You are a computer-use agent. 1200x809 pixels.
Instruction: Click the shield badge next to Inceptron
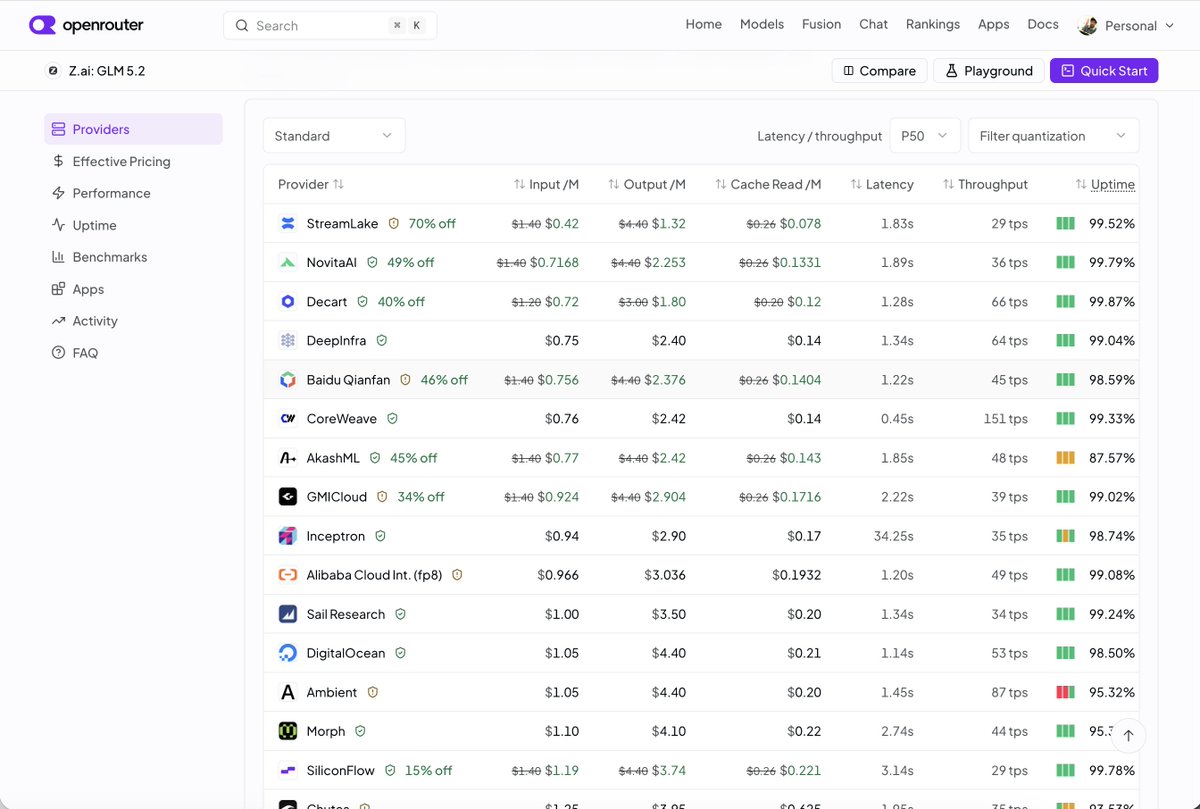click(x=380, y=536)
